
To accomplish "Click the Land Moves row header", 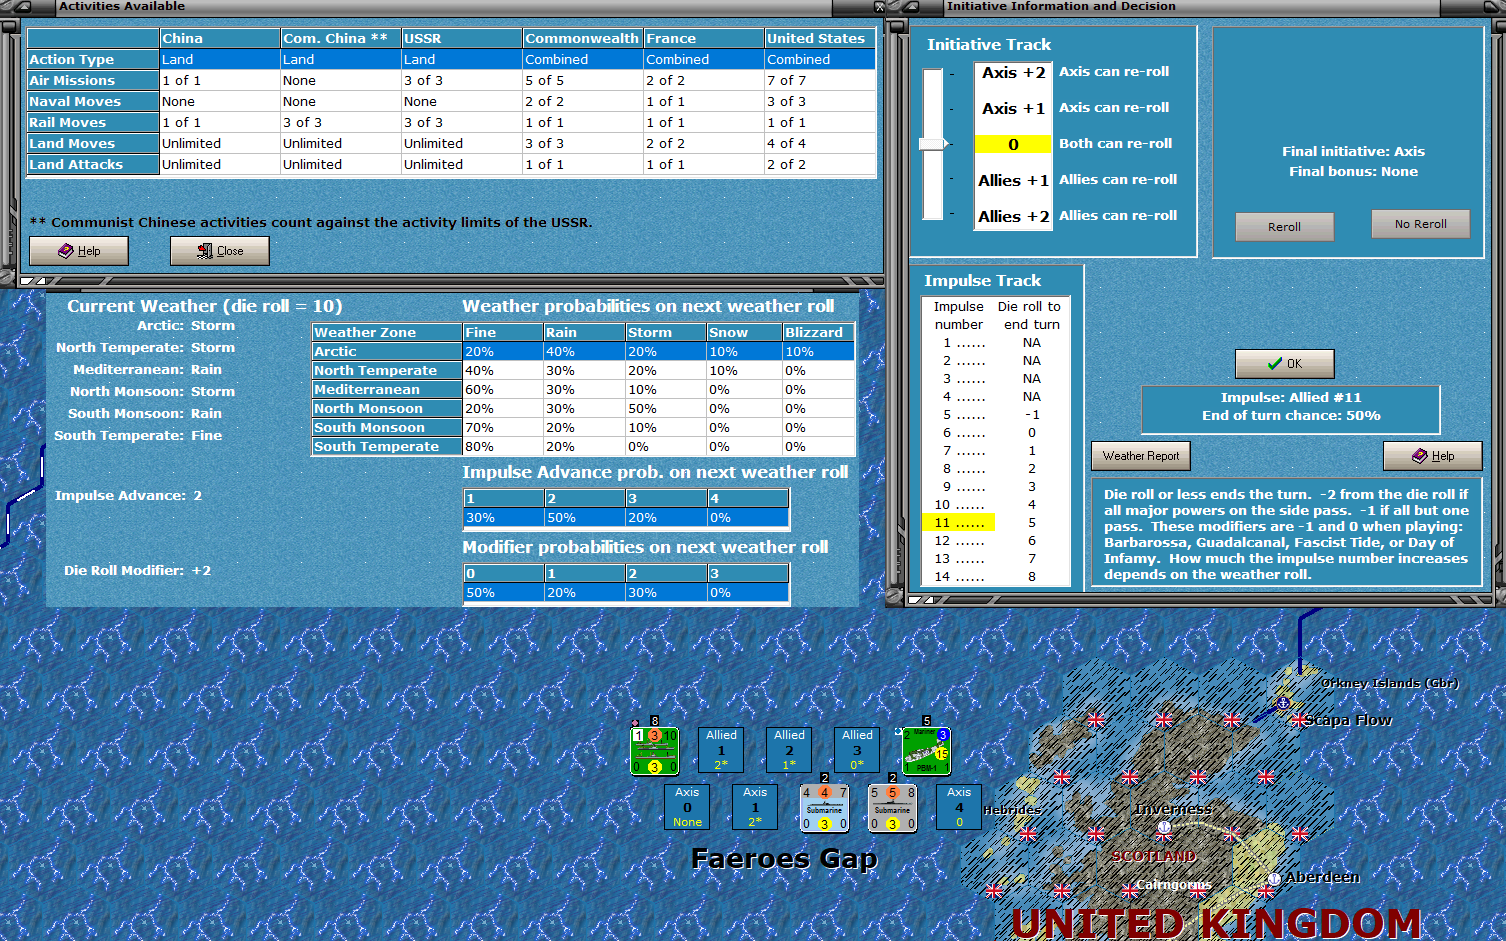I will click(x=93, y=144).
